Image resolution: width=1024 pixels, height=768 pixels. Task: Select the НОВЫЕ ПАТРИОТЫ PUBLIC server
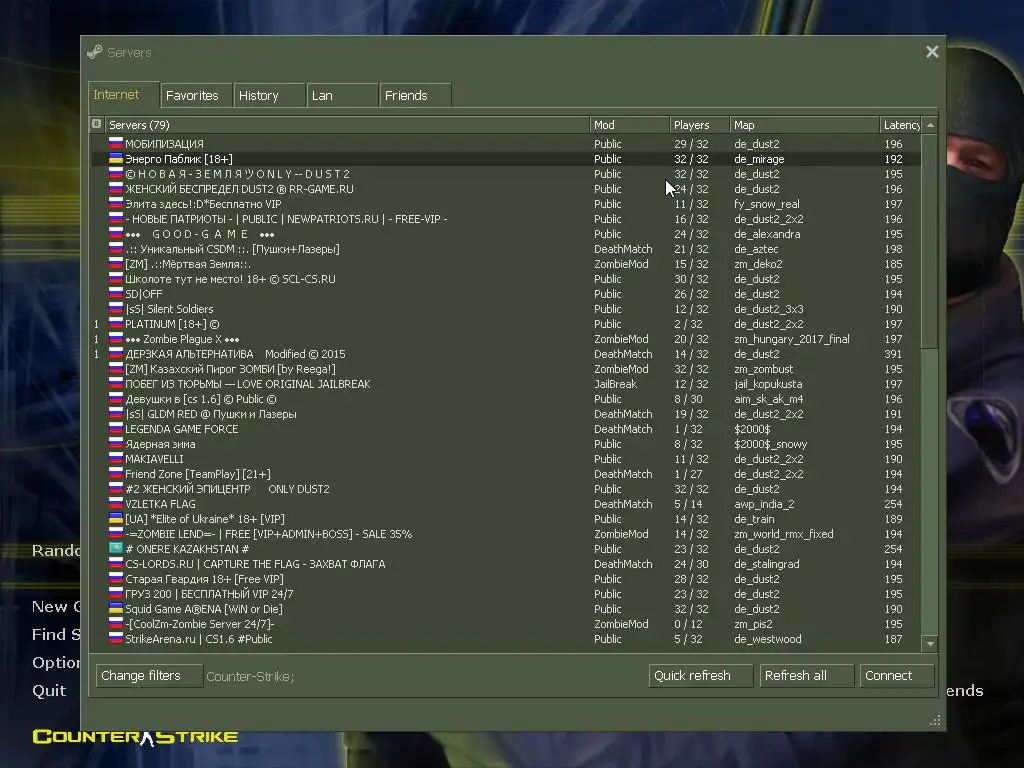tap(505, 219)
